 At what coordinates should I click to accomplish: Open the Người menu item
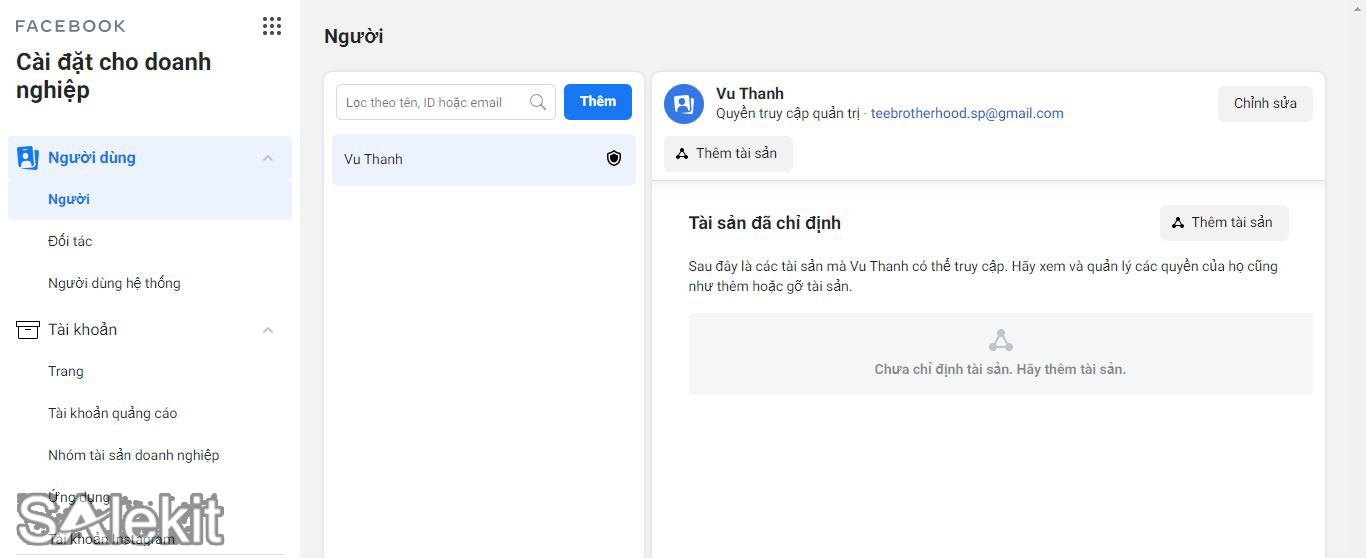pos(69,199)
